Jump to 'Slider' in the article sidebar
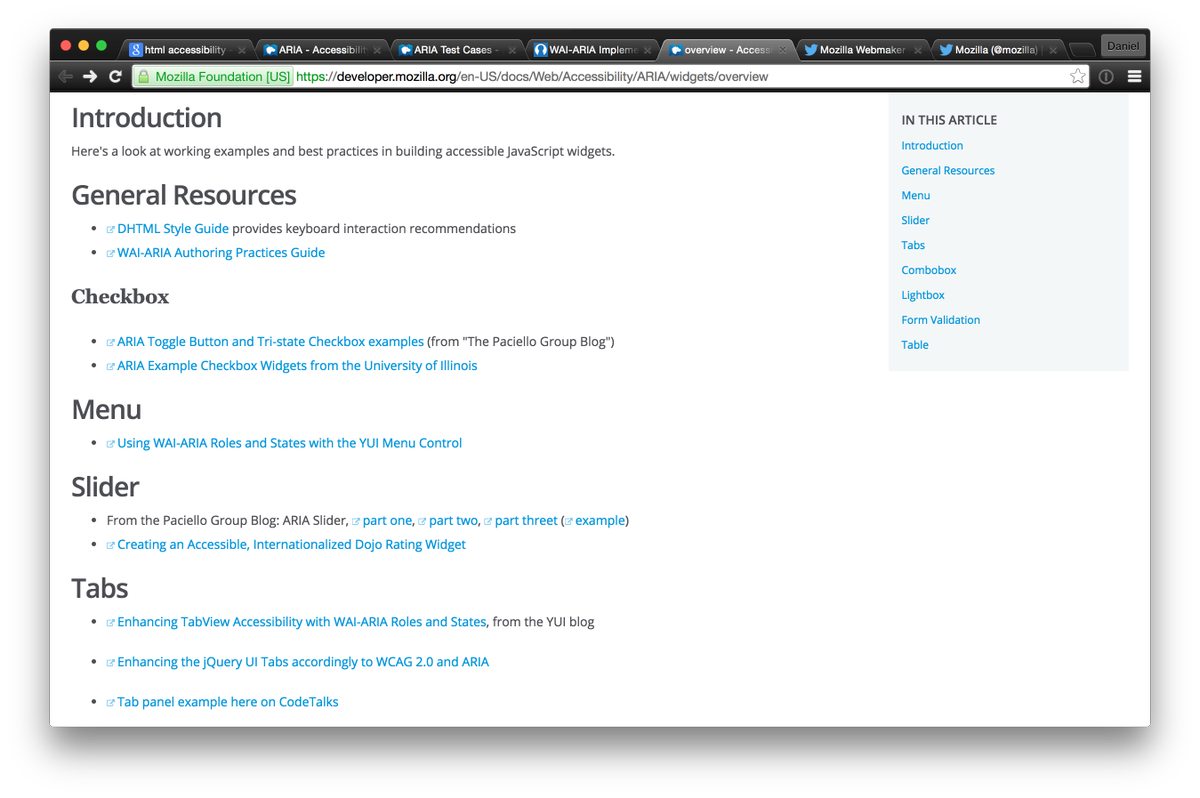Viewport: 1200px width, 798px height. [x=915, y=220]
